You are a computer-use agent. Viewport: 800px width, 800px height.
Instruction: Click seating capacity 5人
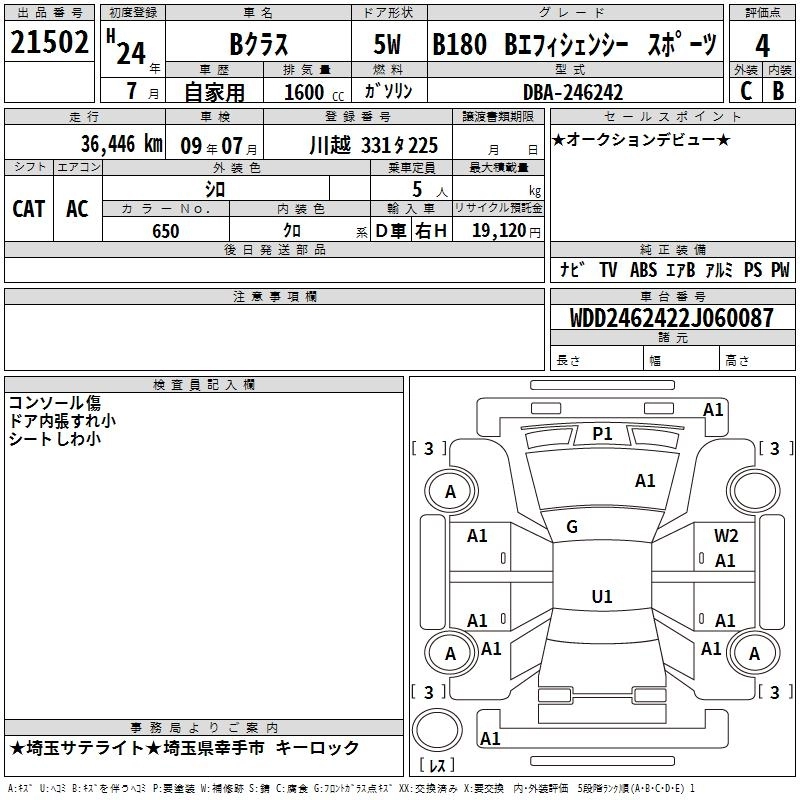click(429, 190)
